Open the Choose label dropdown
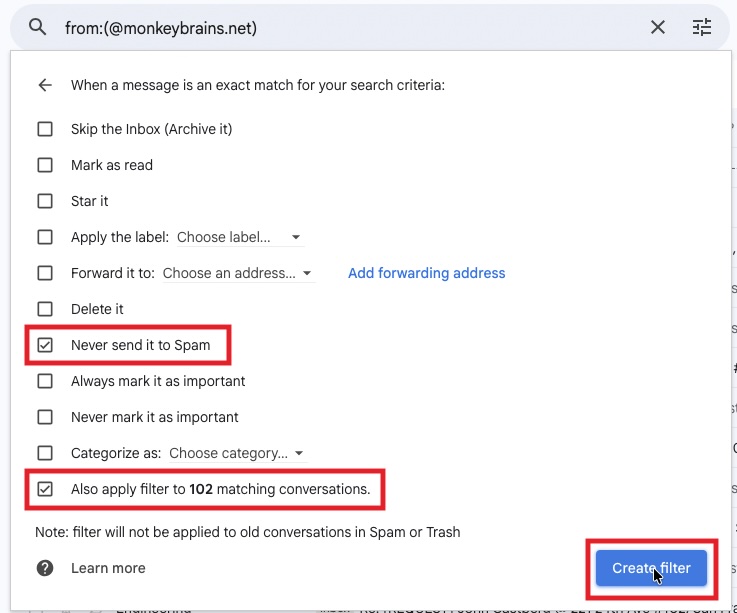This screenshot has width=737, height=613. pos(239,237)
